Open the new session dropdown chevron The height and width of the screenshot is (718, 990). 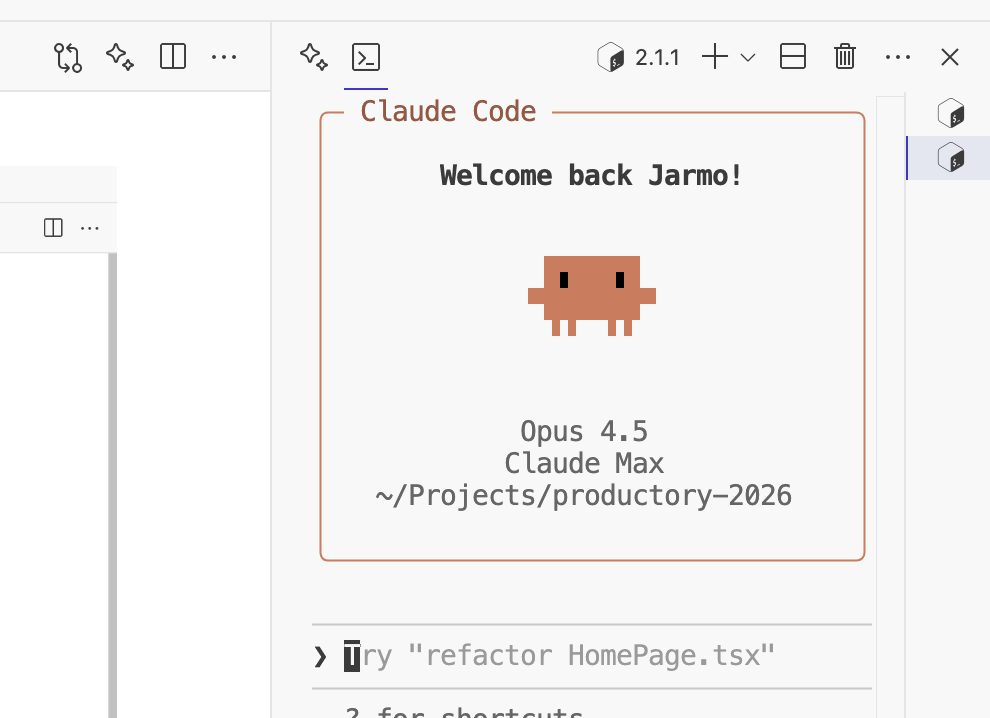pos(747,58)
